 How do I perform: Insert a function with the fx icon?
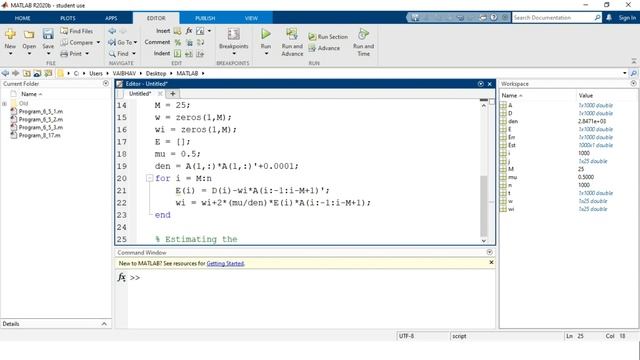click(x=189, y=31)
